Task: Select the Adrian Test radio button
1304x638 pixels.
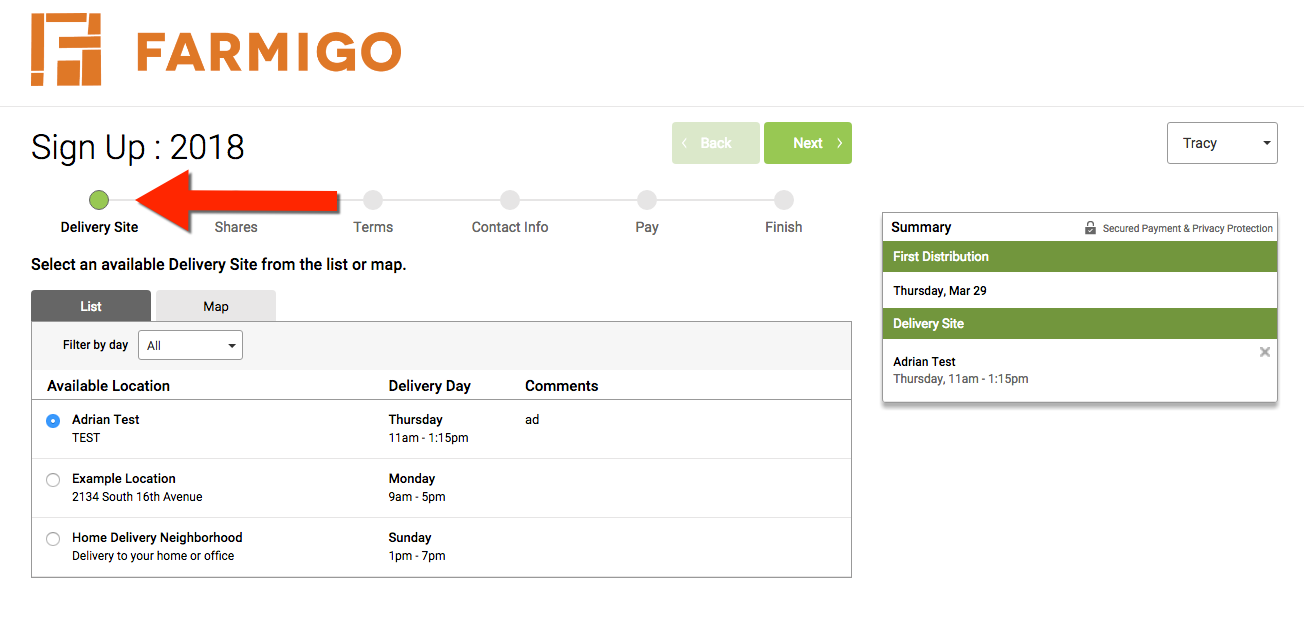Action: [53, 421]
